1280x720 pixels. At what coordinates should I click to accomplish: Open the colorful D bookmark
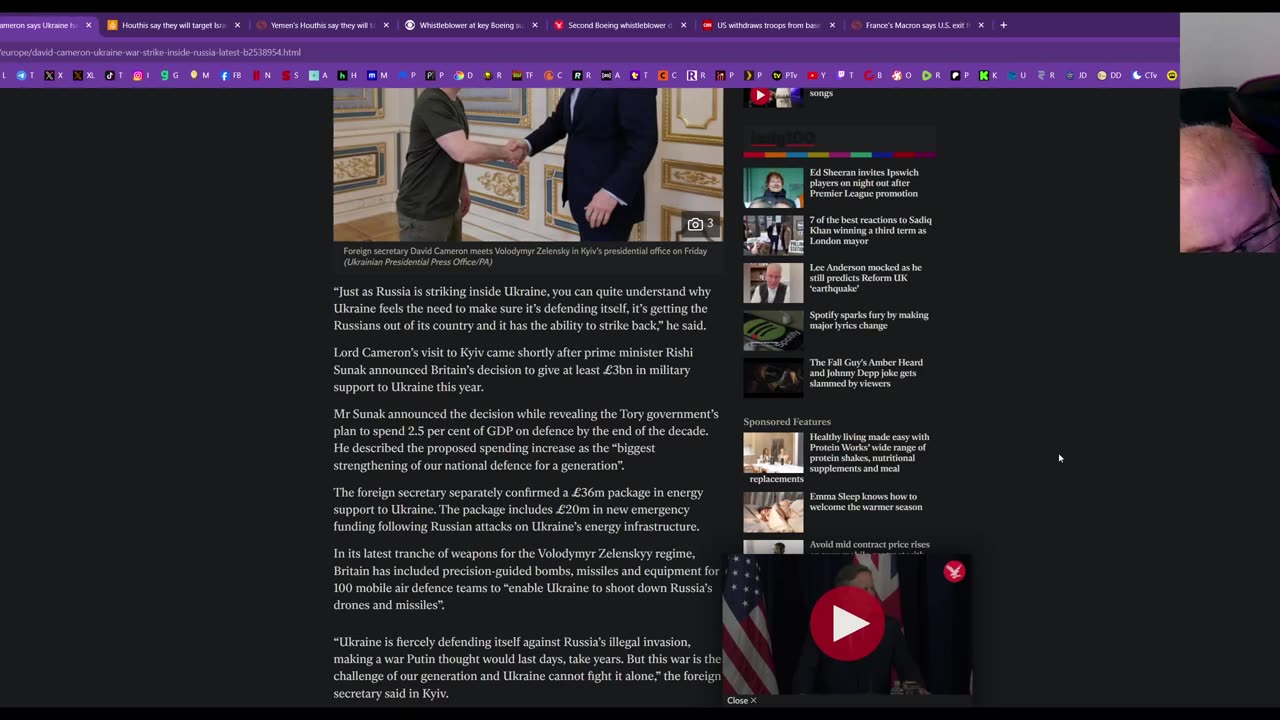pyautogui.click(x=463, y=75)
